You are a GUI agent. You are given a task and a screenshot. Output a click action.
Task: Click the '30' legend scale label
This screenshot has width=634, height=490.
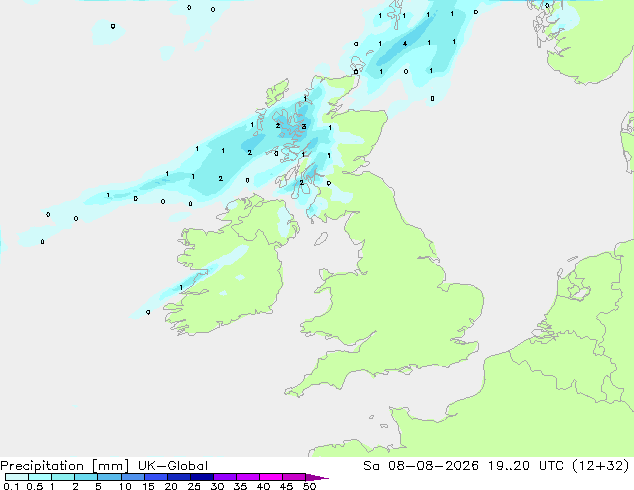click(217, 486)
